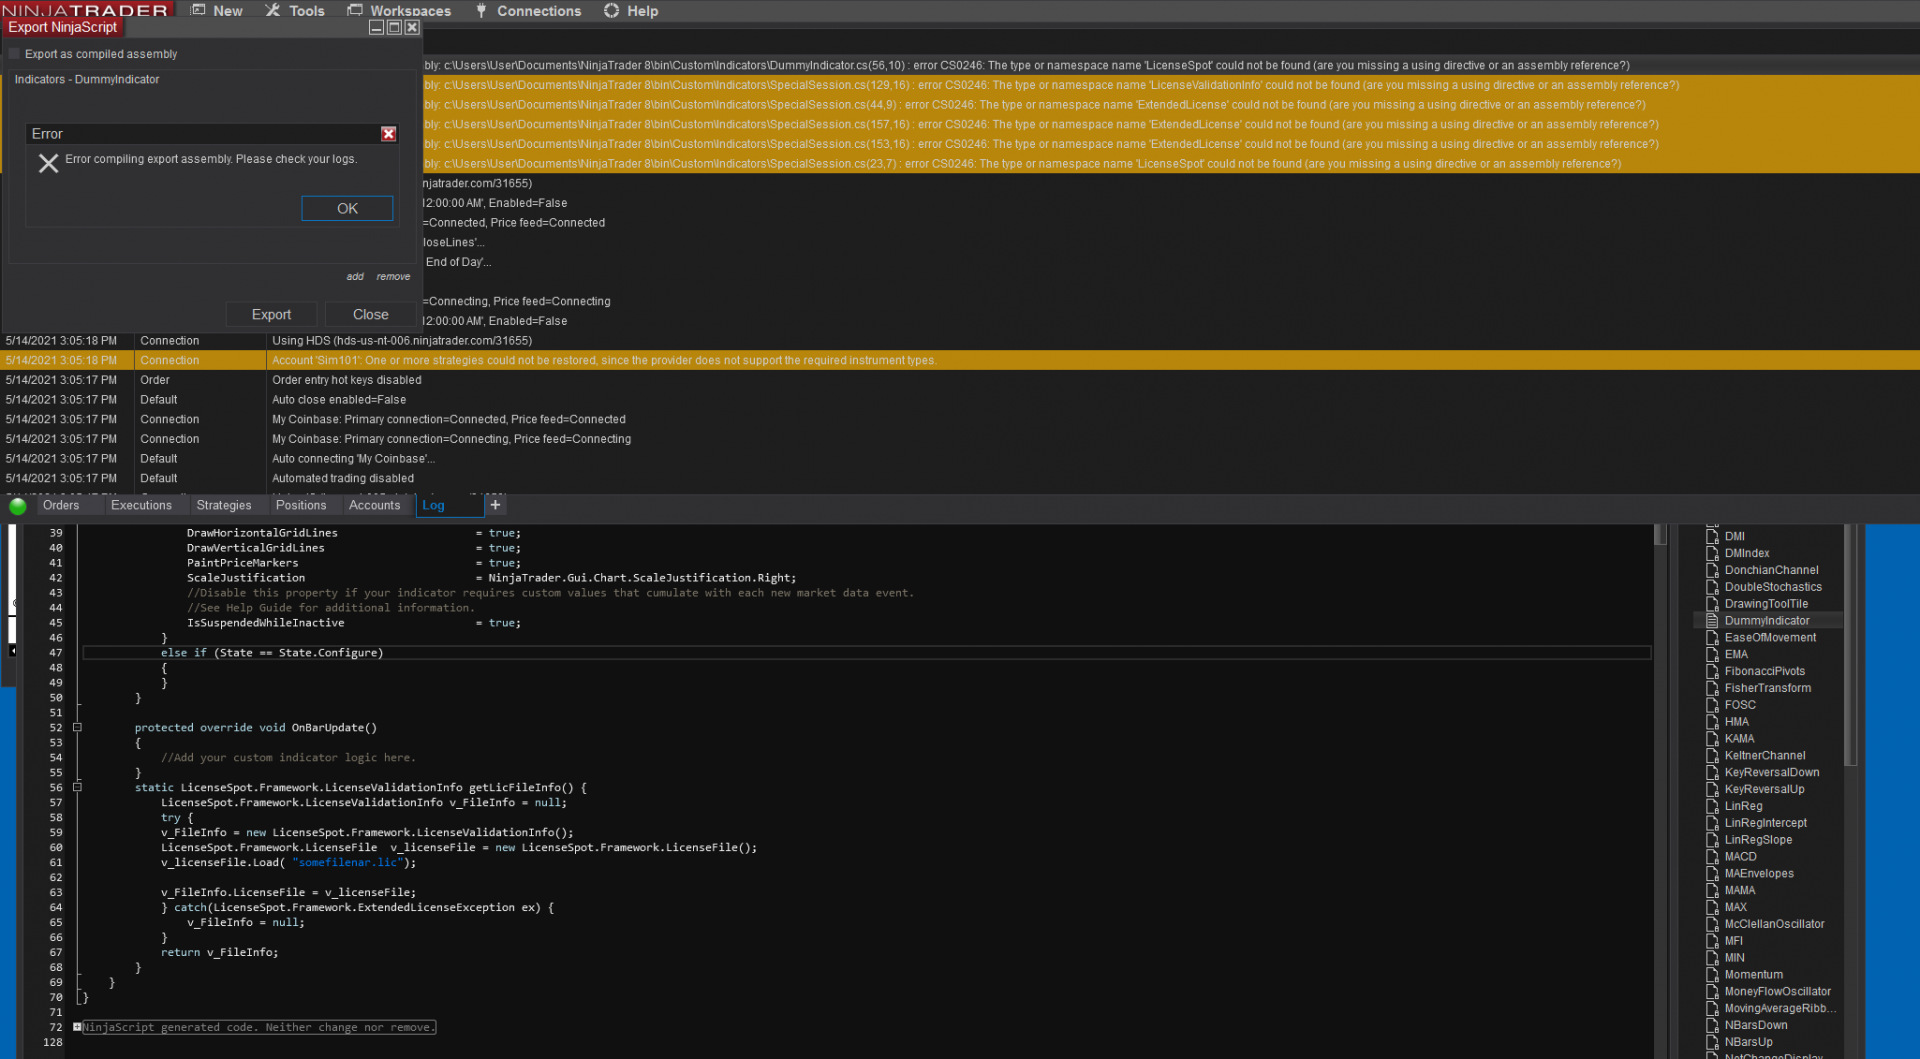Open DMIndex in the indicator list

click(x=1747, y=554)
